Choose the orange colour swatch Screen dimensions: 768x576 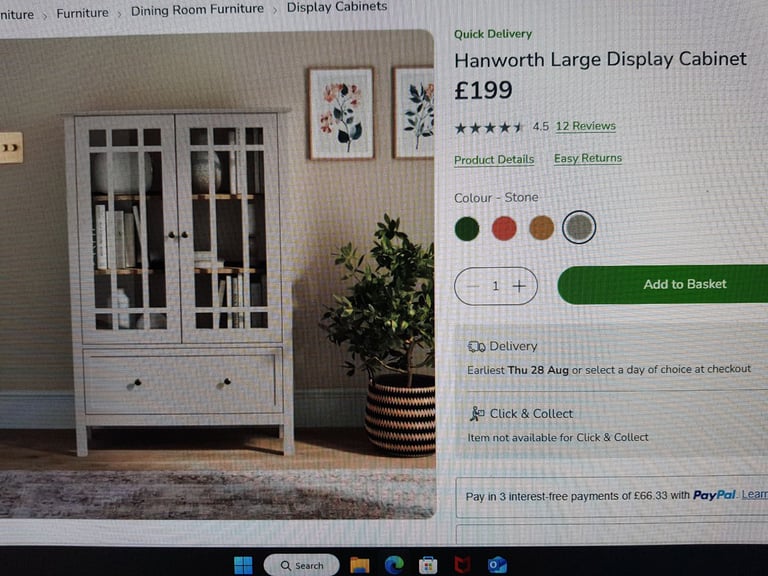coord(541,228)
